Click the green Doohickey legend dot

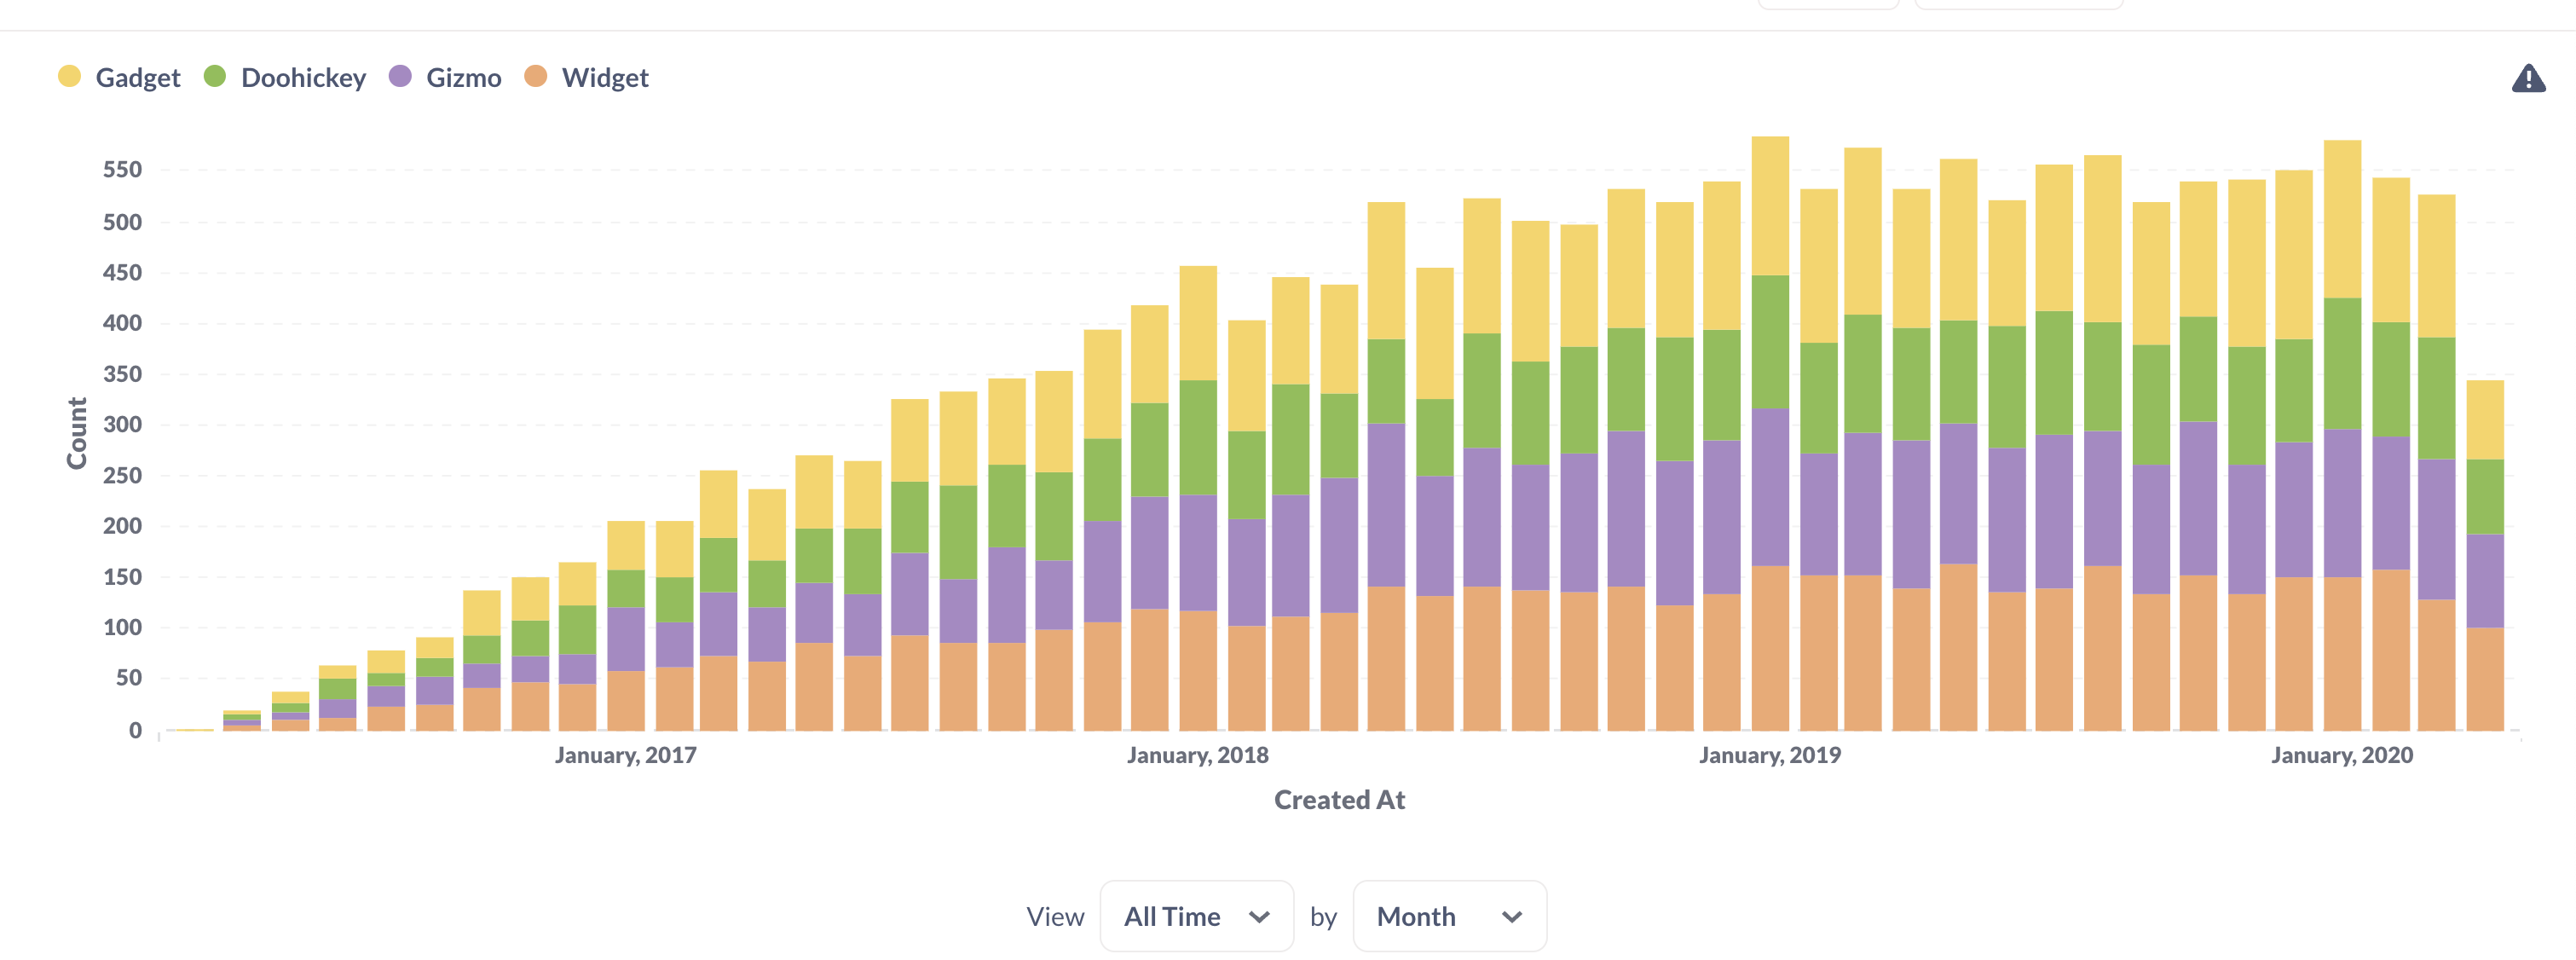(x=214, y=75)
